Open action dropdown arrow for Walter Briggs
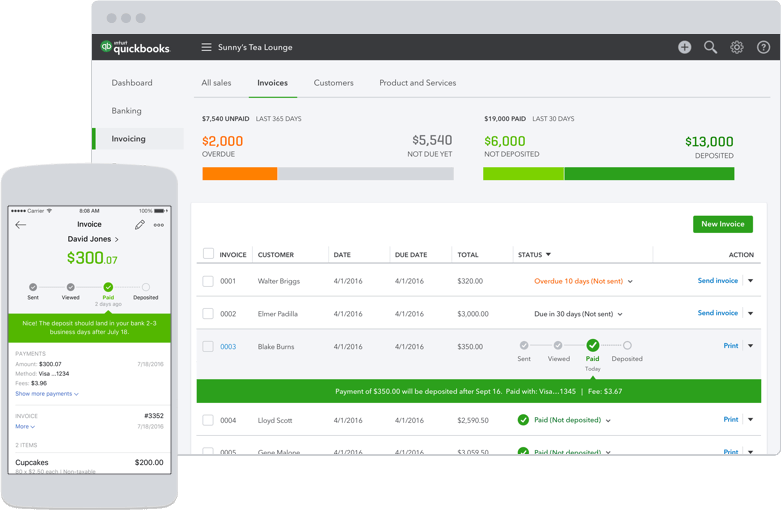This screenshot has height=510, width=781. point(750,281)
